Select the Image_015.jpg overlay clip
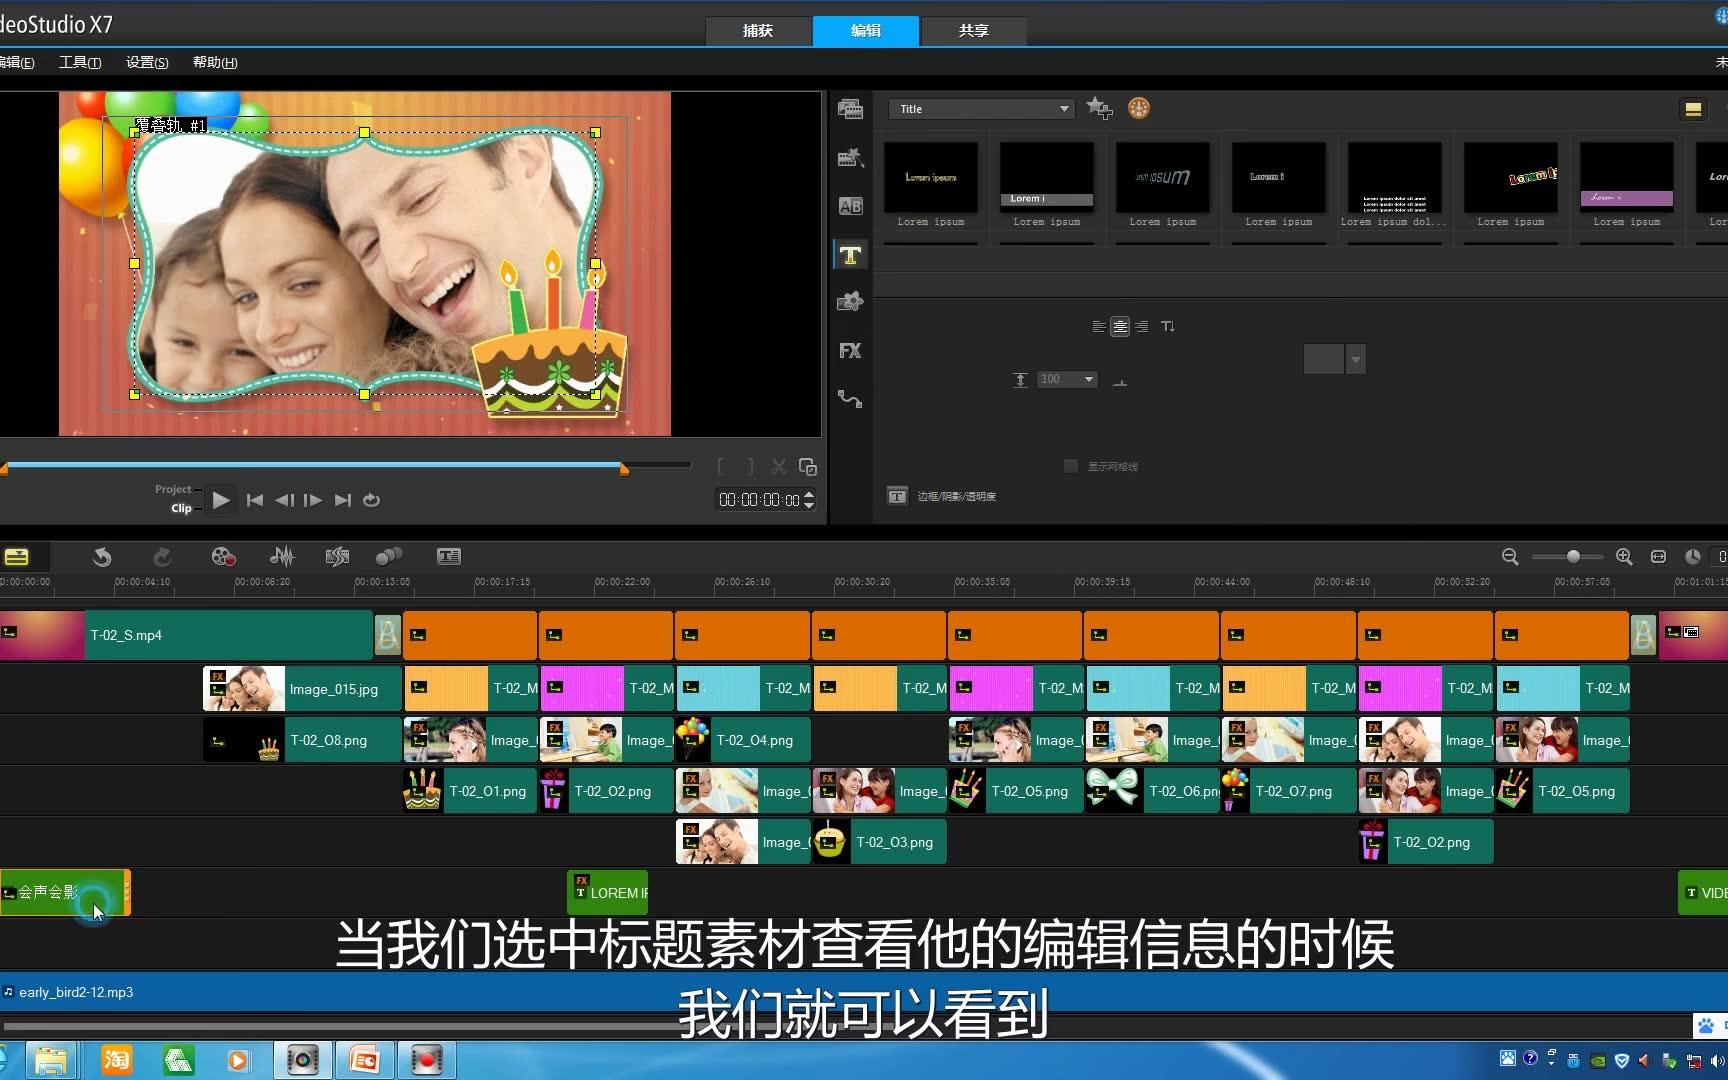Viewport: 1728px width, 1080px height. point(302,689)
